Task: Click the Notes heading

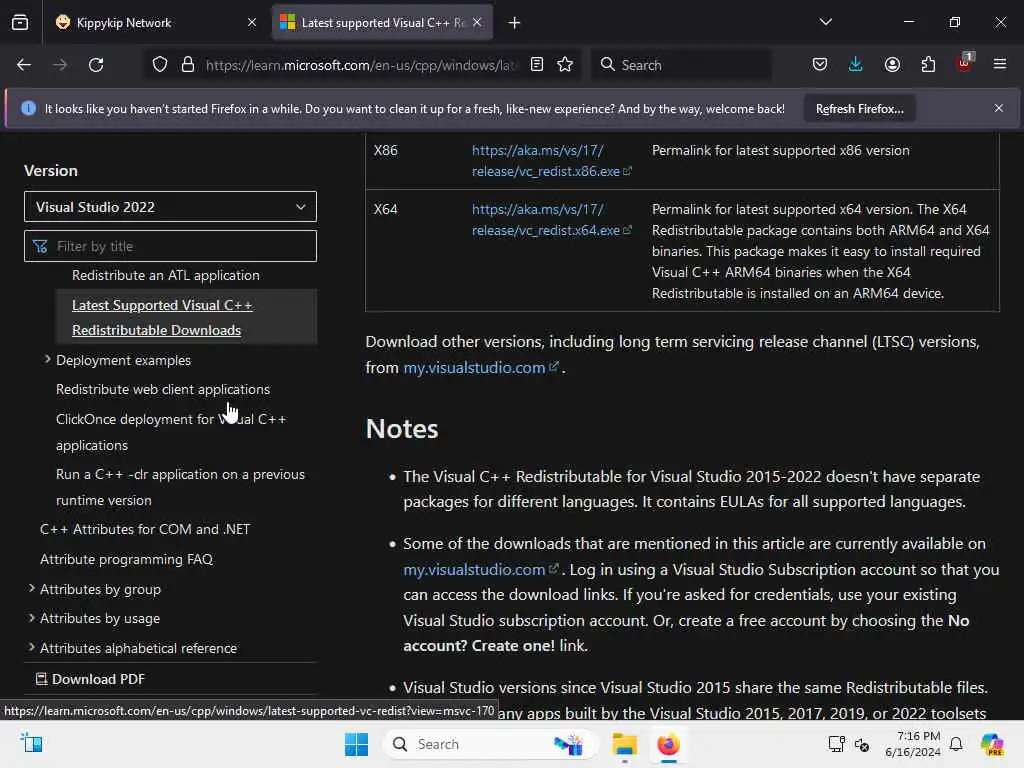Action: tap(402, 429)
